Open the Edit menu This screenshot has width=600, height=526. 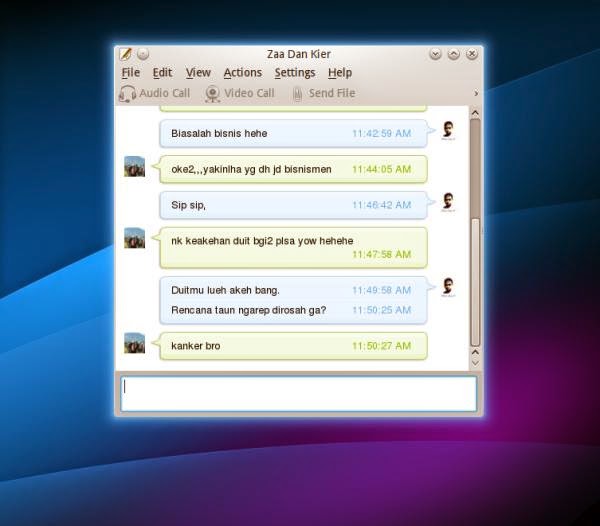(x=162, y=72)
